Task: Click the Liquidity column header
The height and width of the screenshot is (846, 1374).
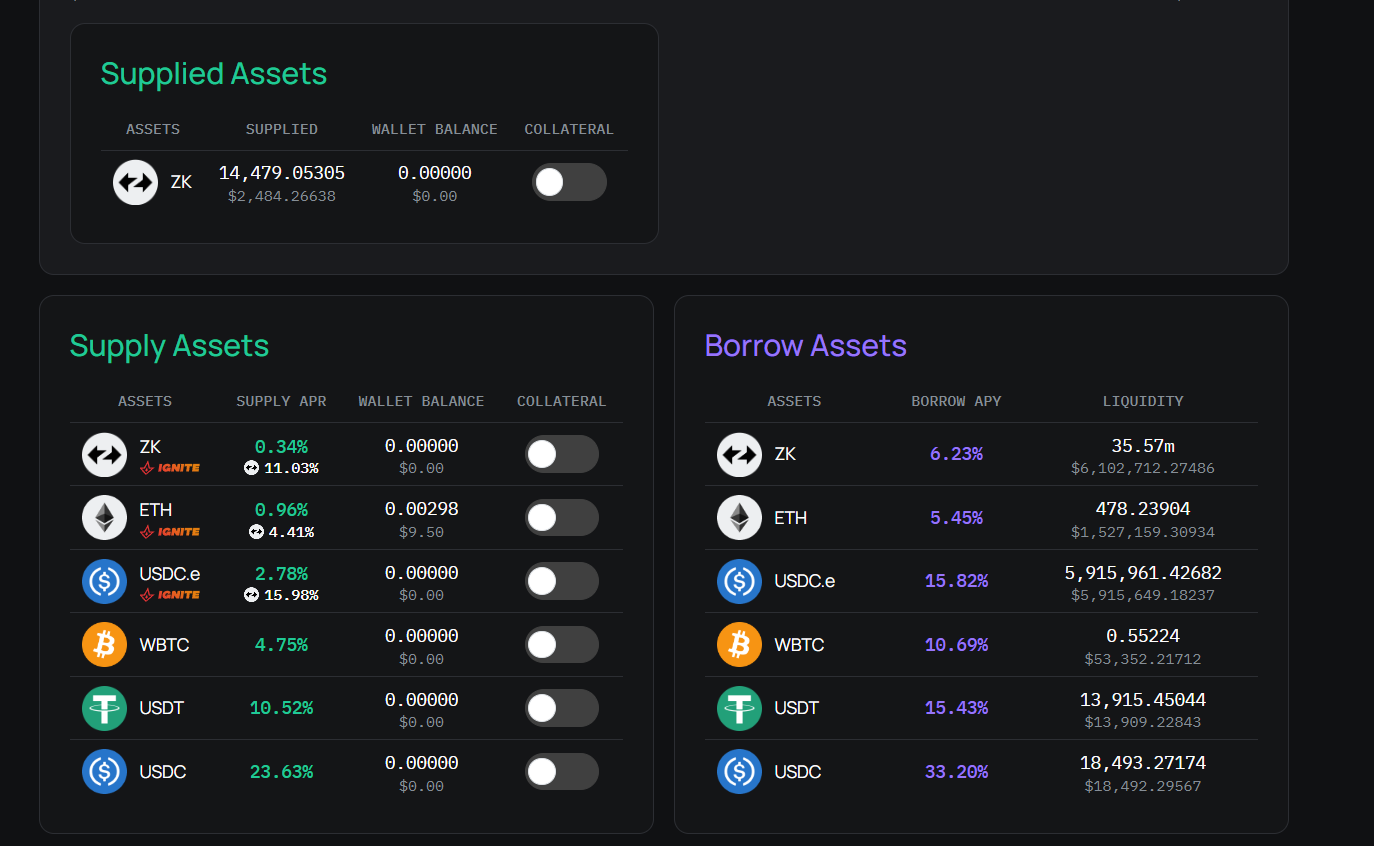Action: (x=1143, y=401)
